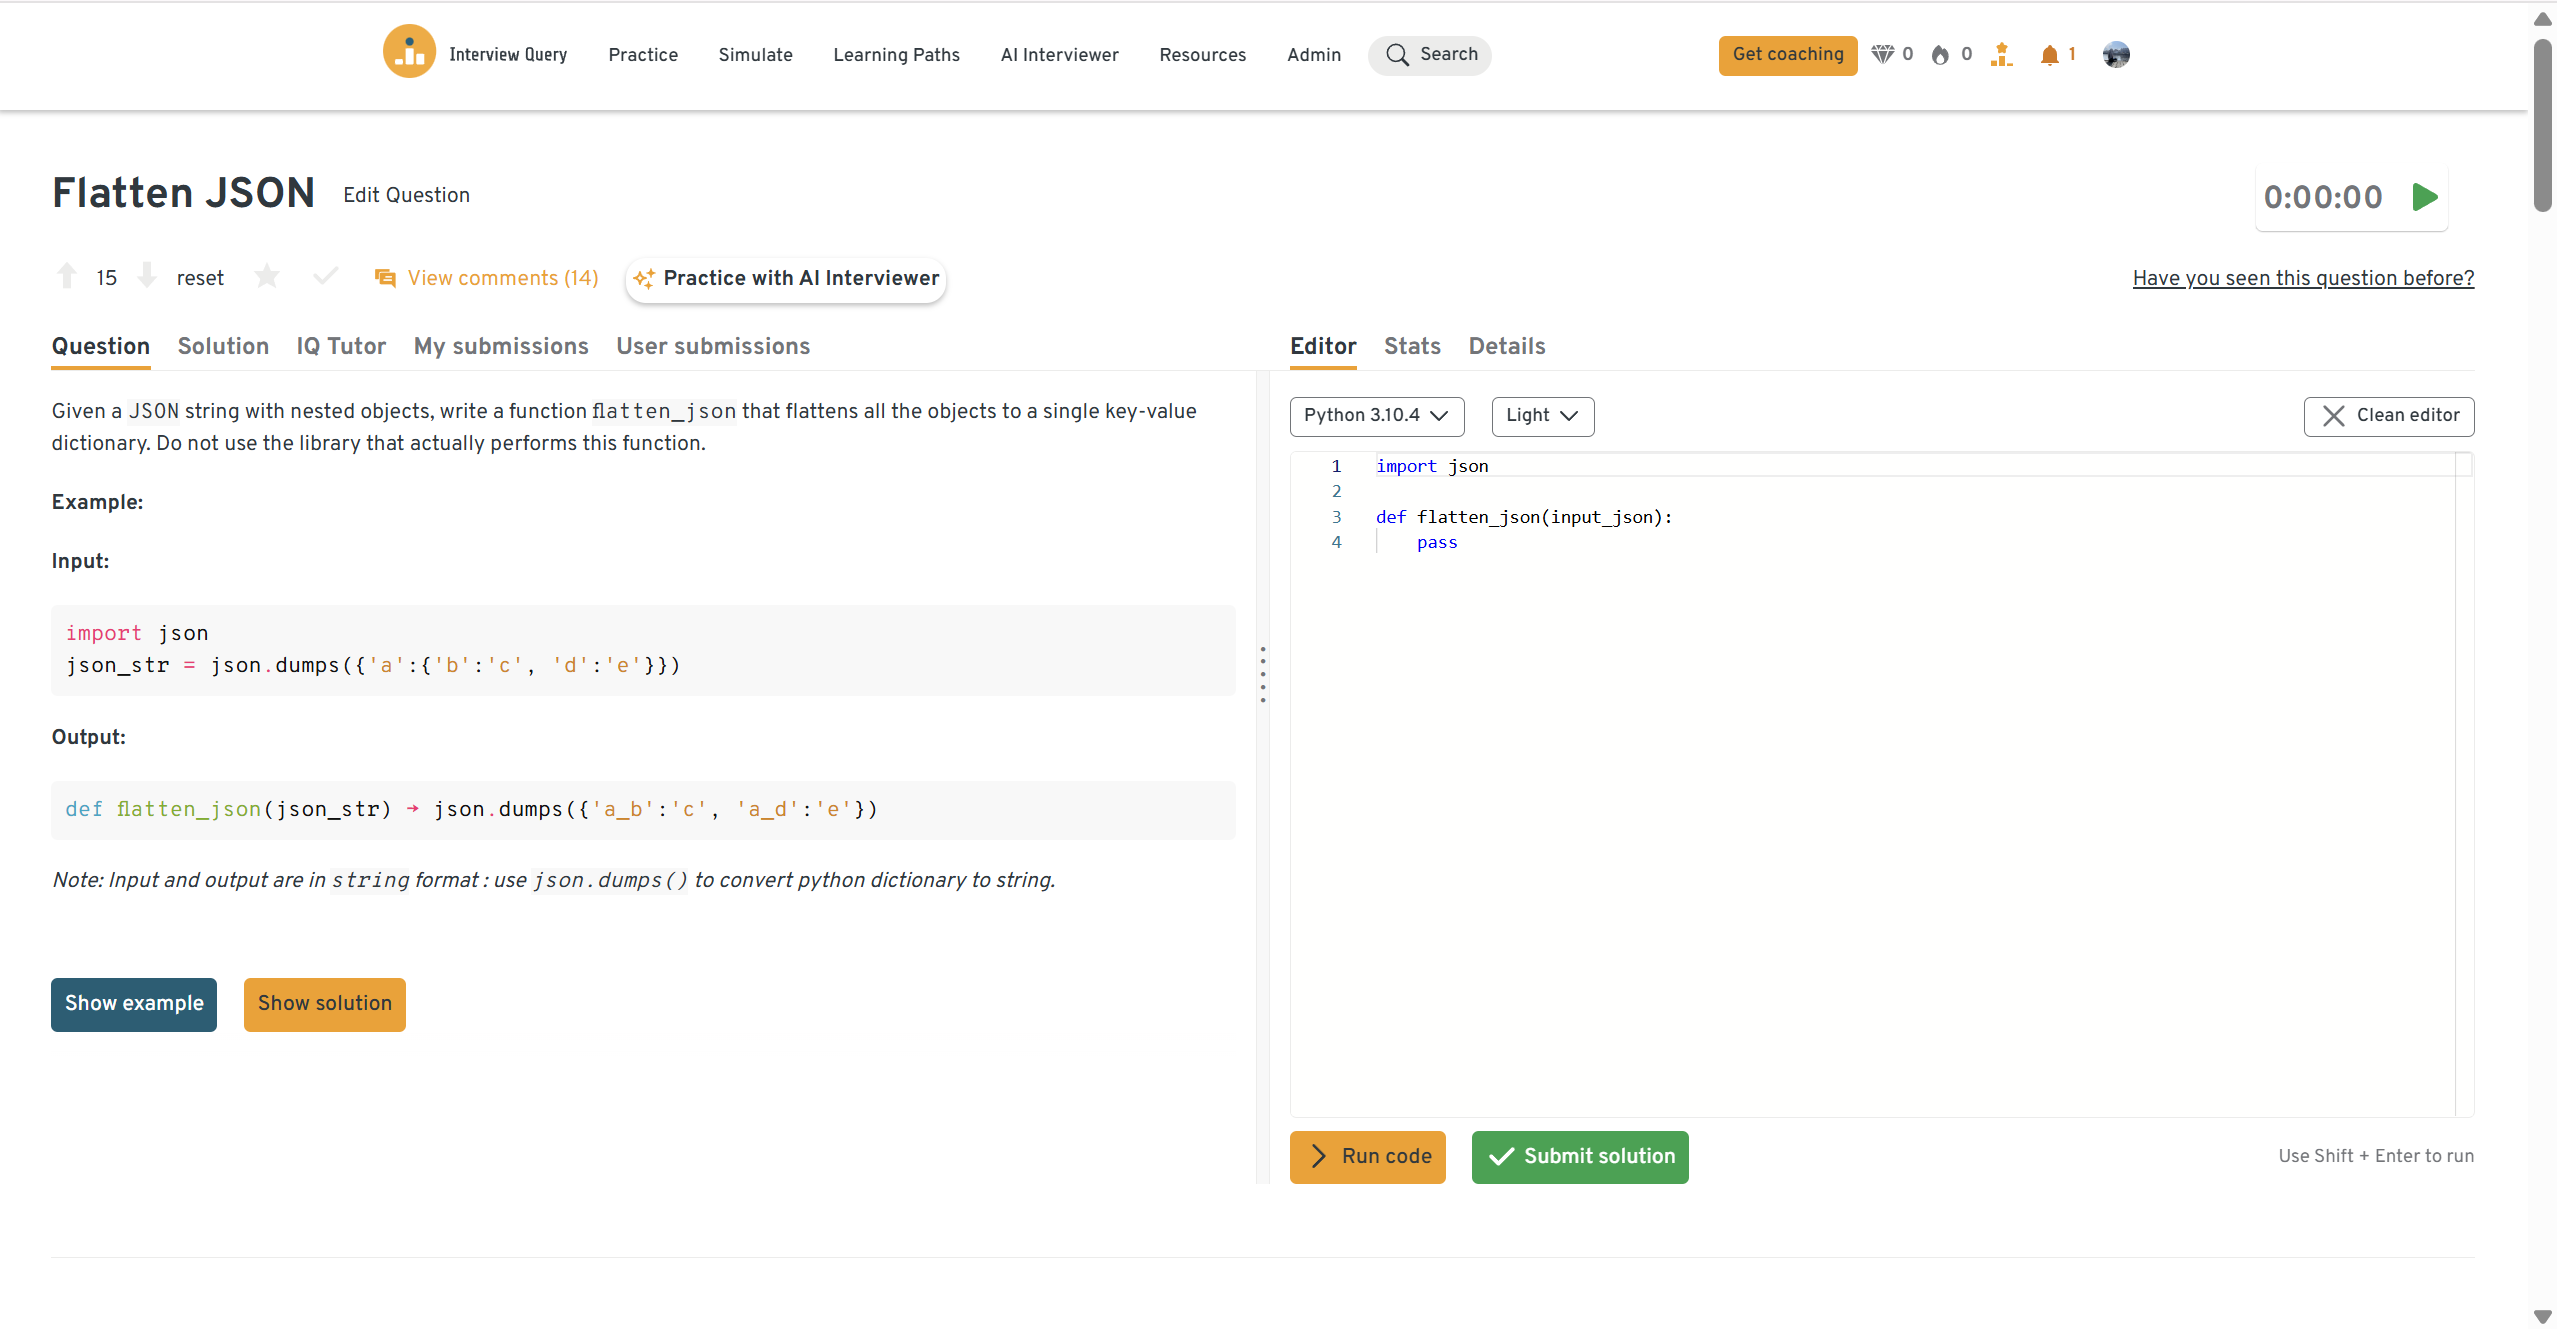Click the Search field in the navbar

[x=1430, y=55]
